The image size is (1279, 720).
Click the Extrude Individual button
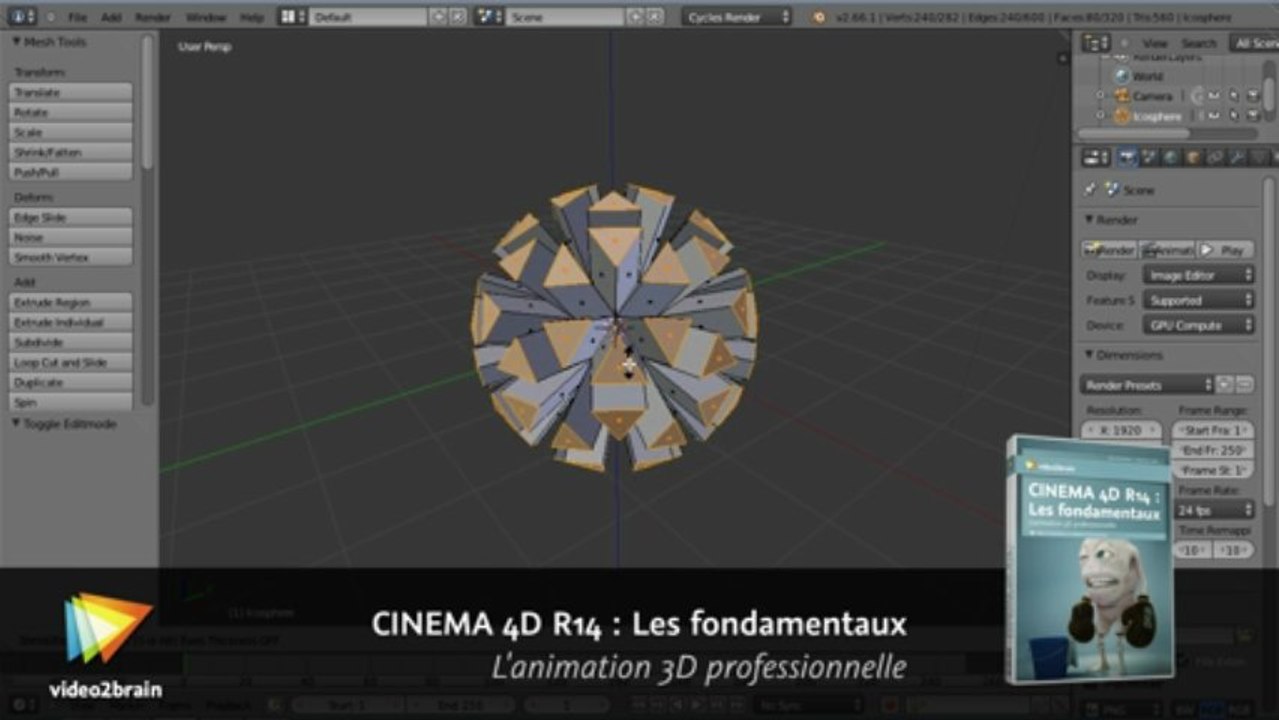coord(70,322)
